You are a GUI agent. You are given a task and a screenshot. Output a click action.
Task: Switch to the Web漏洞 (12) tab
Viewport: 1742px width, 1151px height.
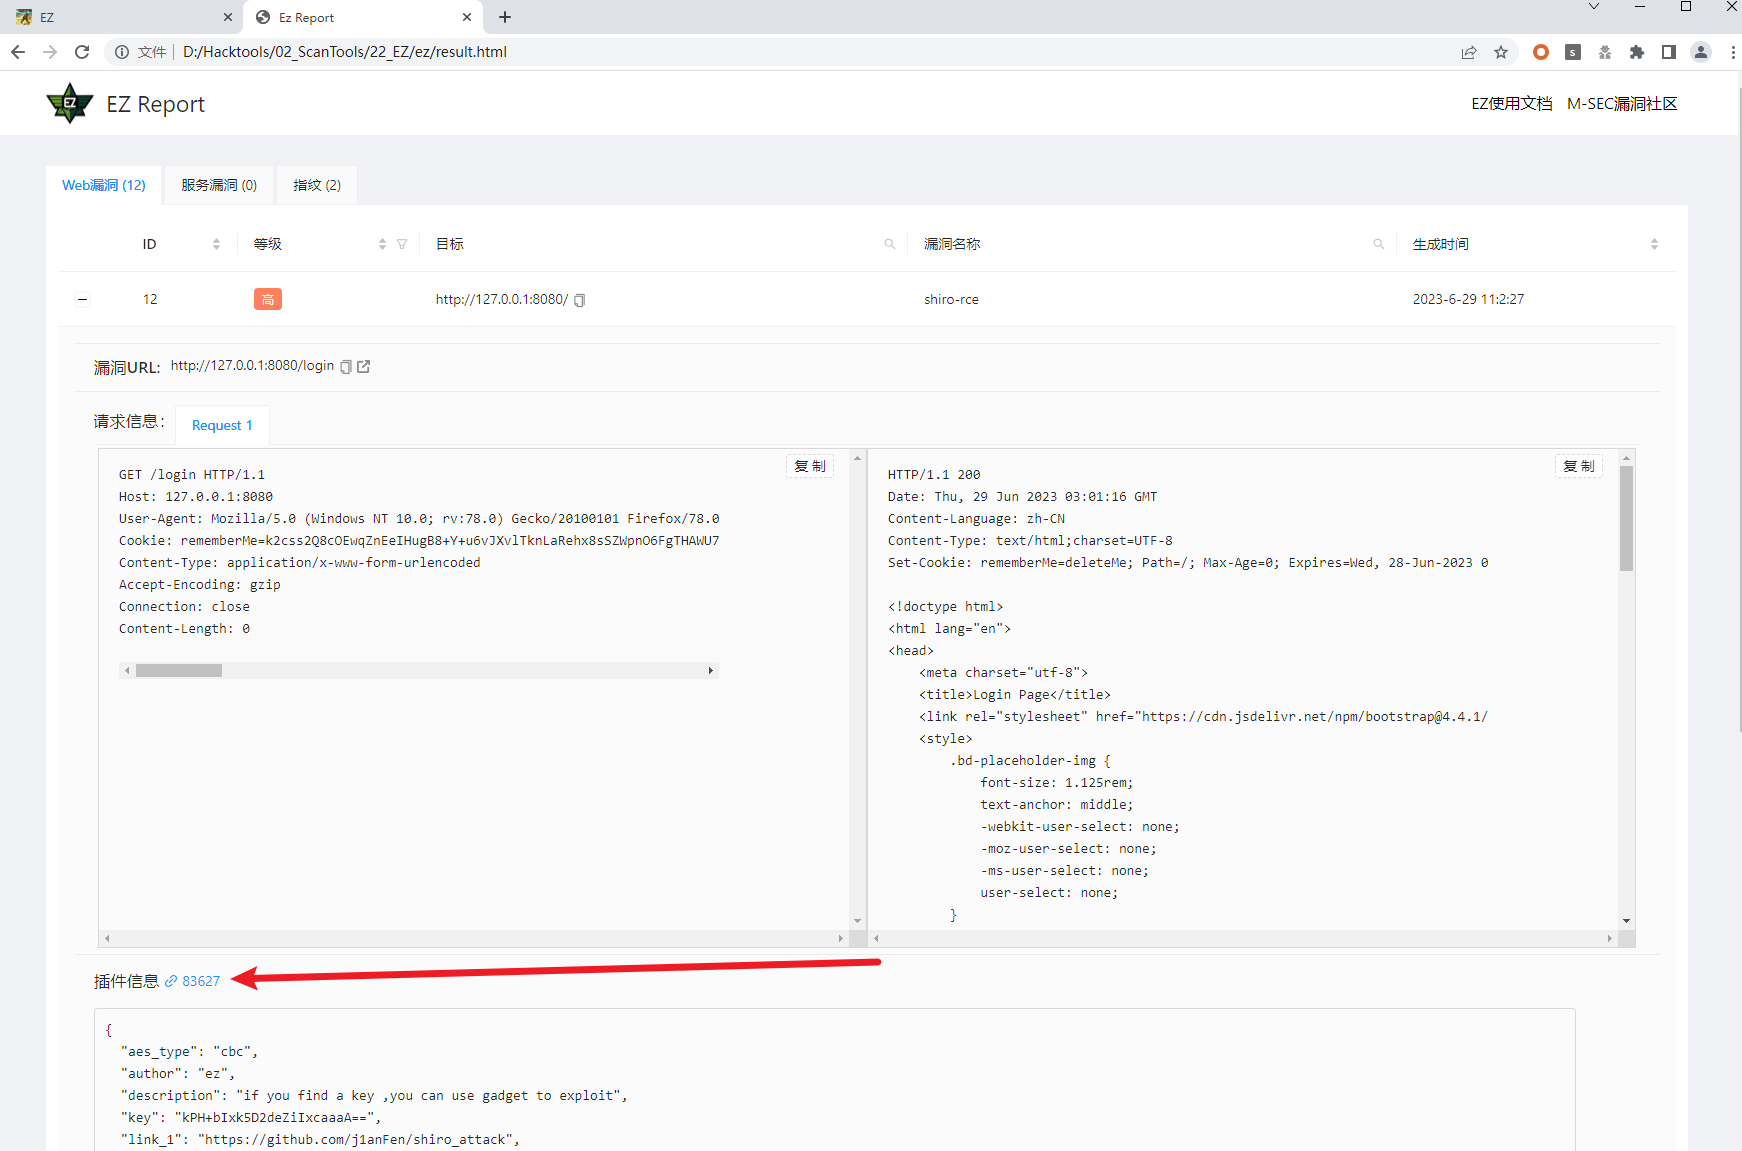pyautogui.click(x=104, y=185)
